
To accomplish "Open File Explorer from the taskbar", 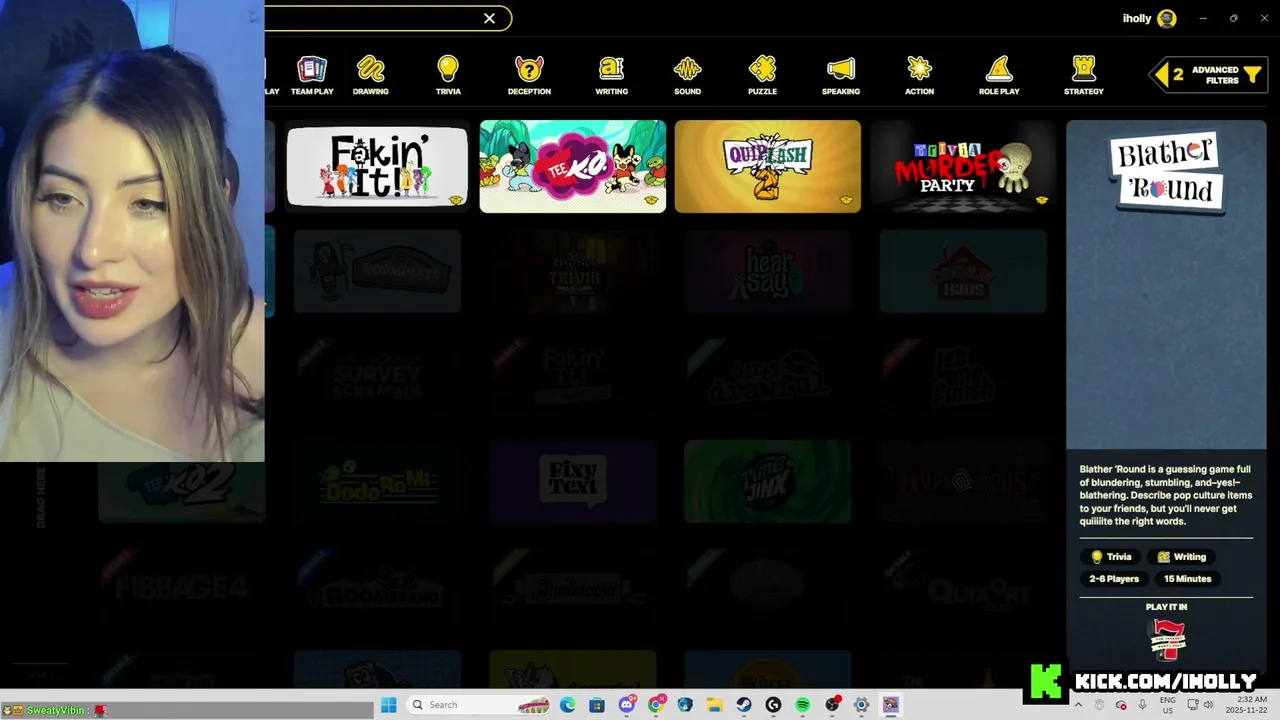I will 715,705.
